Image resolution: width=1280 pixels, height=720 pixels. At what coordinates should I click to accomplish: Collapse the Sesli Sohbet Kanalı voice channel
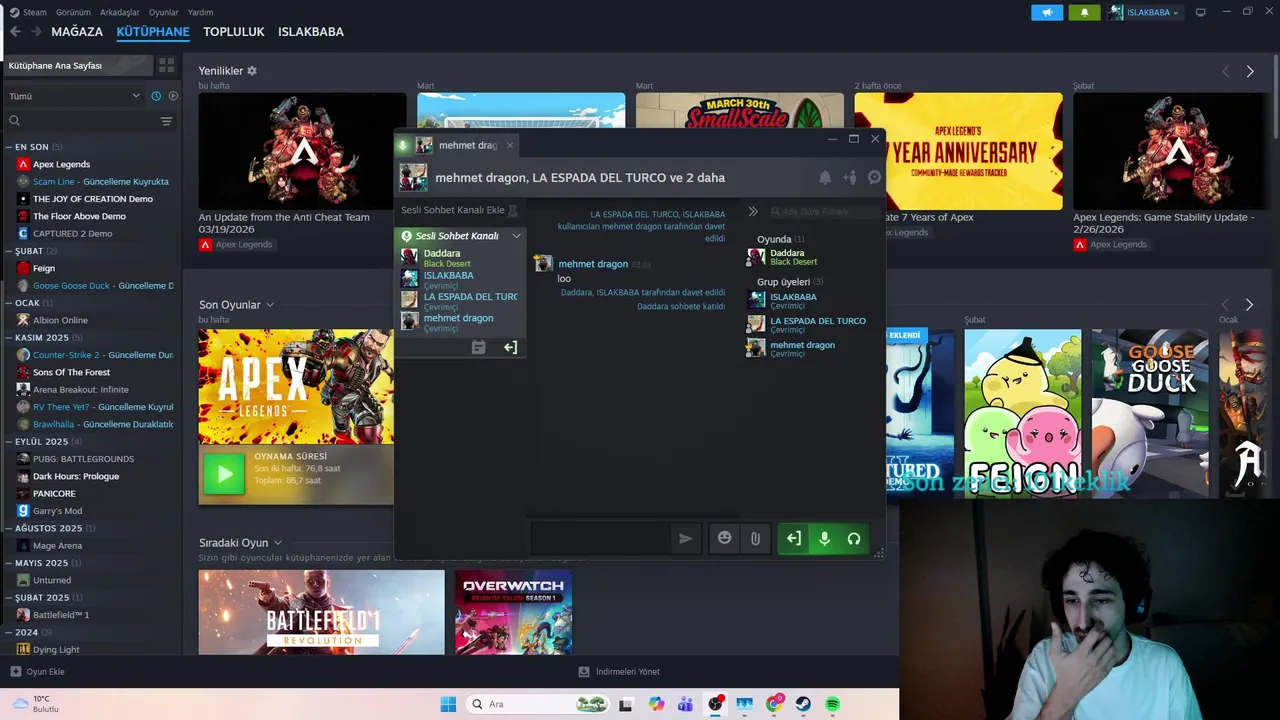click(x=516, y=236)
